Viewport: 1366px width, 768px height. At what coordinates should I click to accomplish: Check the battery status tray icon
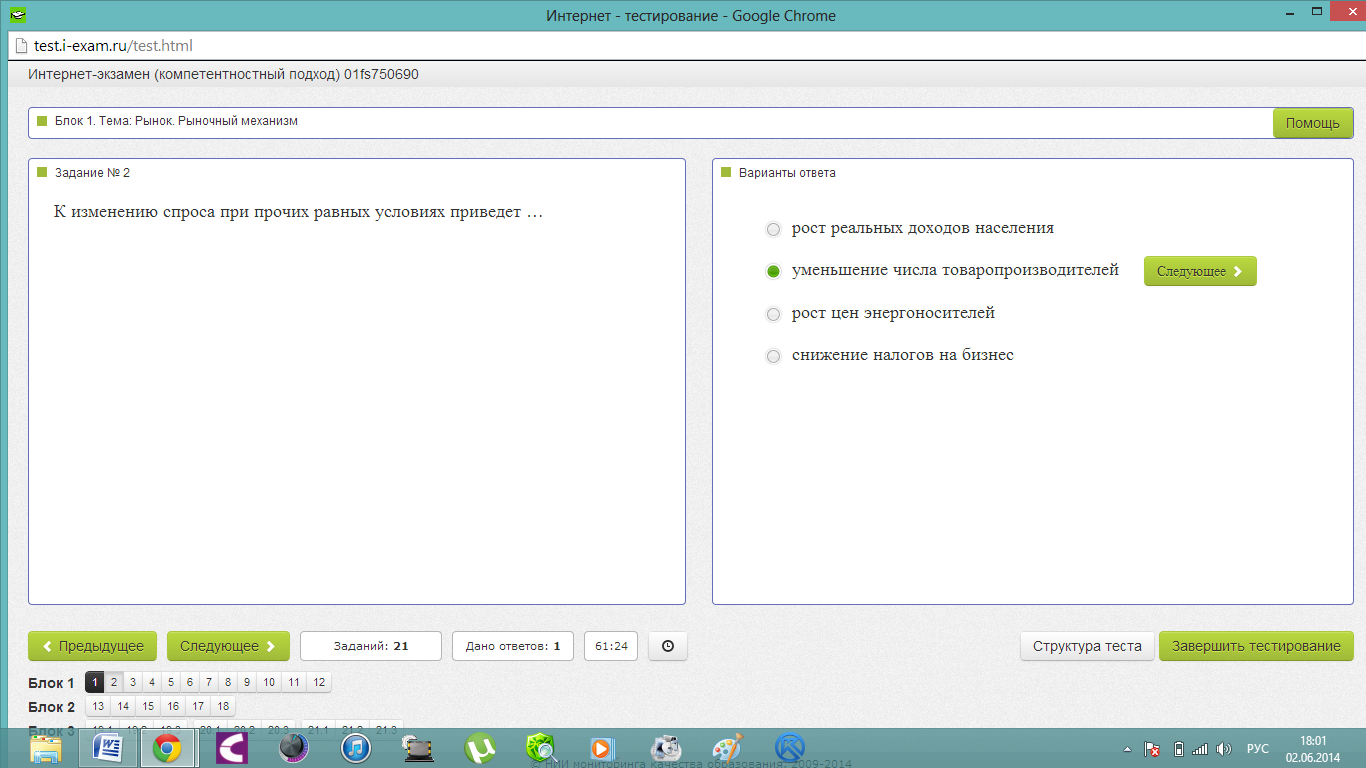(x=1178, y=749)
